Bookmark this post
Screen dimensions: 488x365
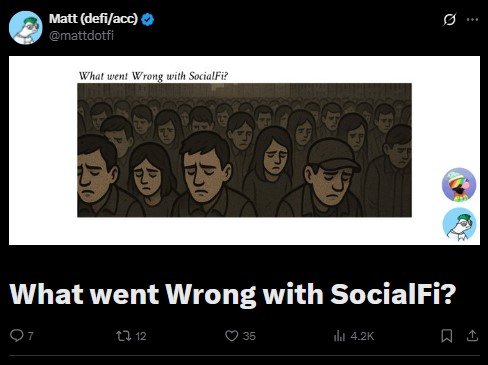pyautogui.click(x=447, y=336)
